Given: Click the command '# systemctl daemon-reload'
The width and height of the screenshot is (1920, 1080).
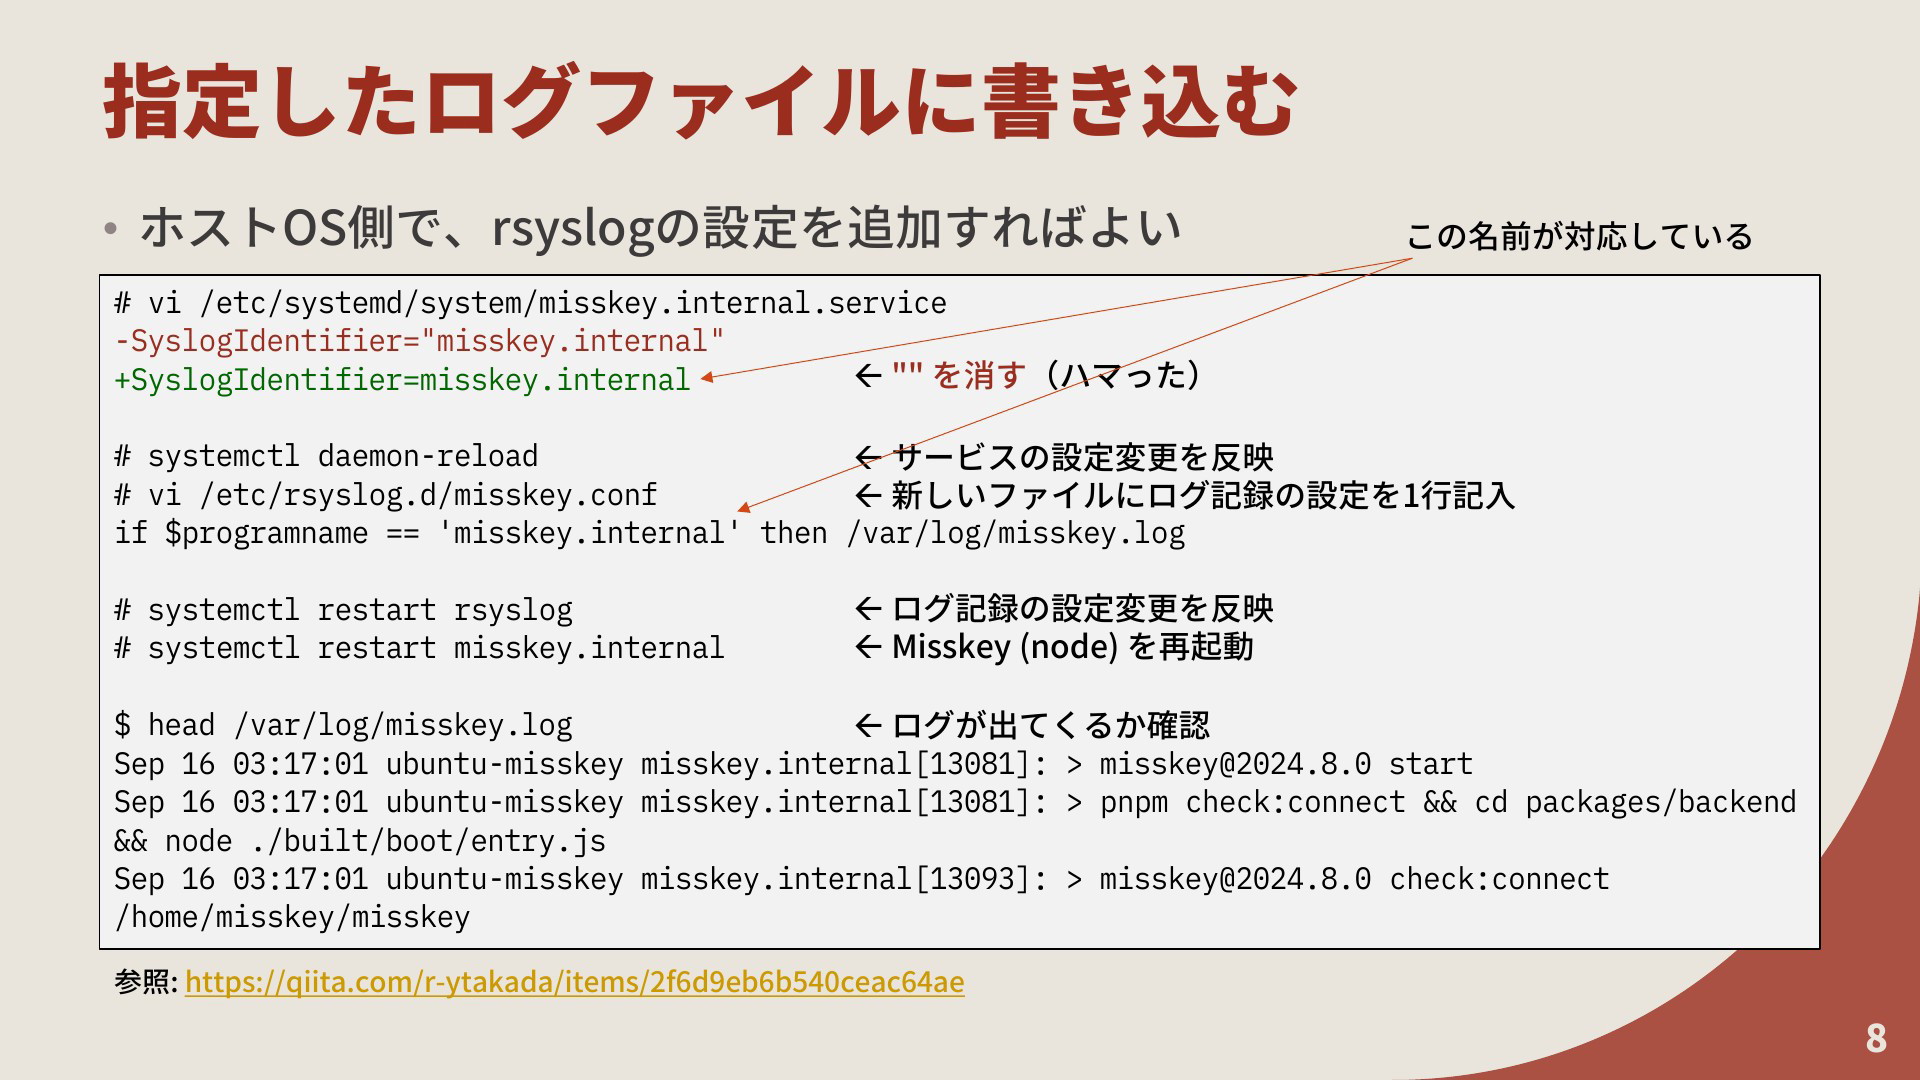Looking at the screenshot, I should click(x=326, y=456).
